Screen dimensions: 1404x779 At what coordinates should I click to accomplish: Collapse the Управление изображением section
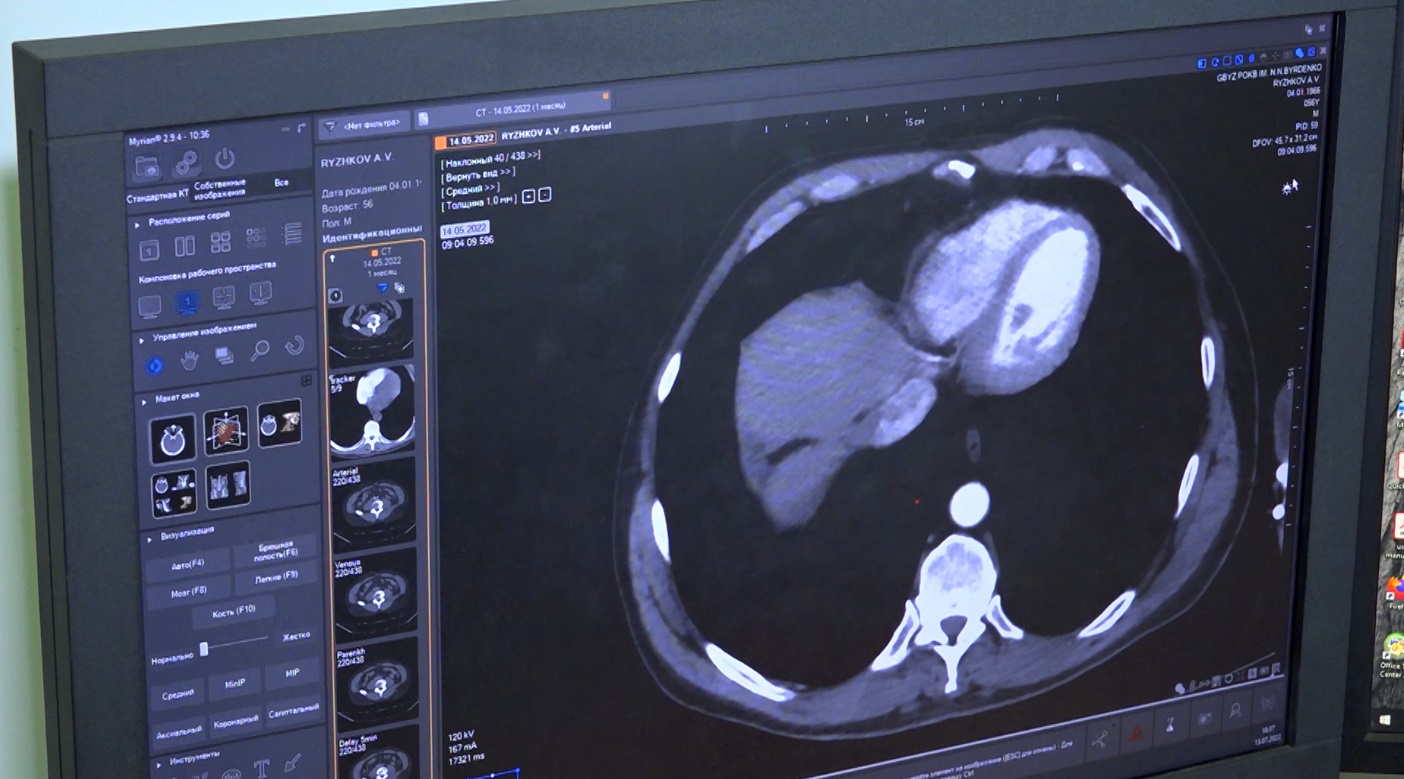[141, 340]
